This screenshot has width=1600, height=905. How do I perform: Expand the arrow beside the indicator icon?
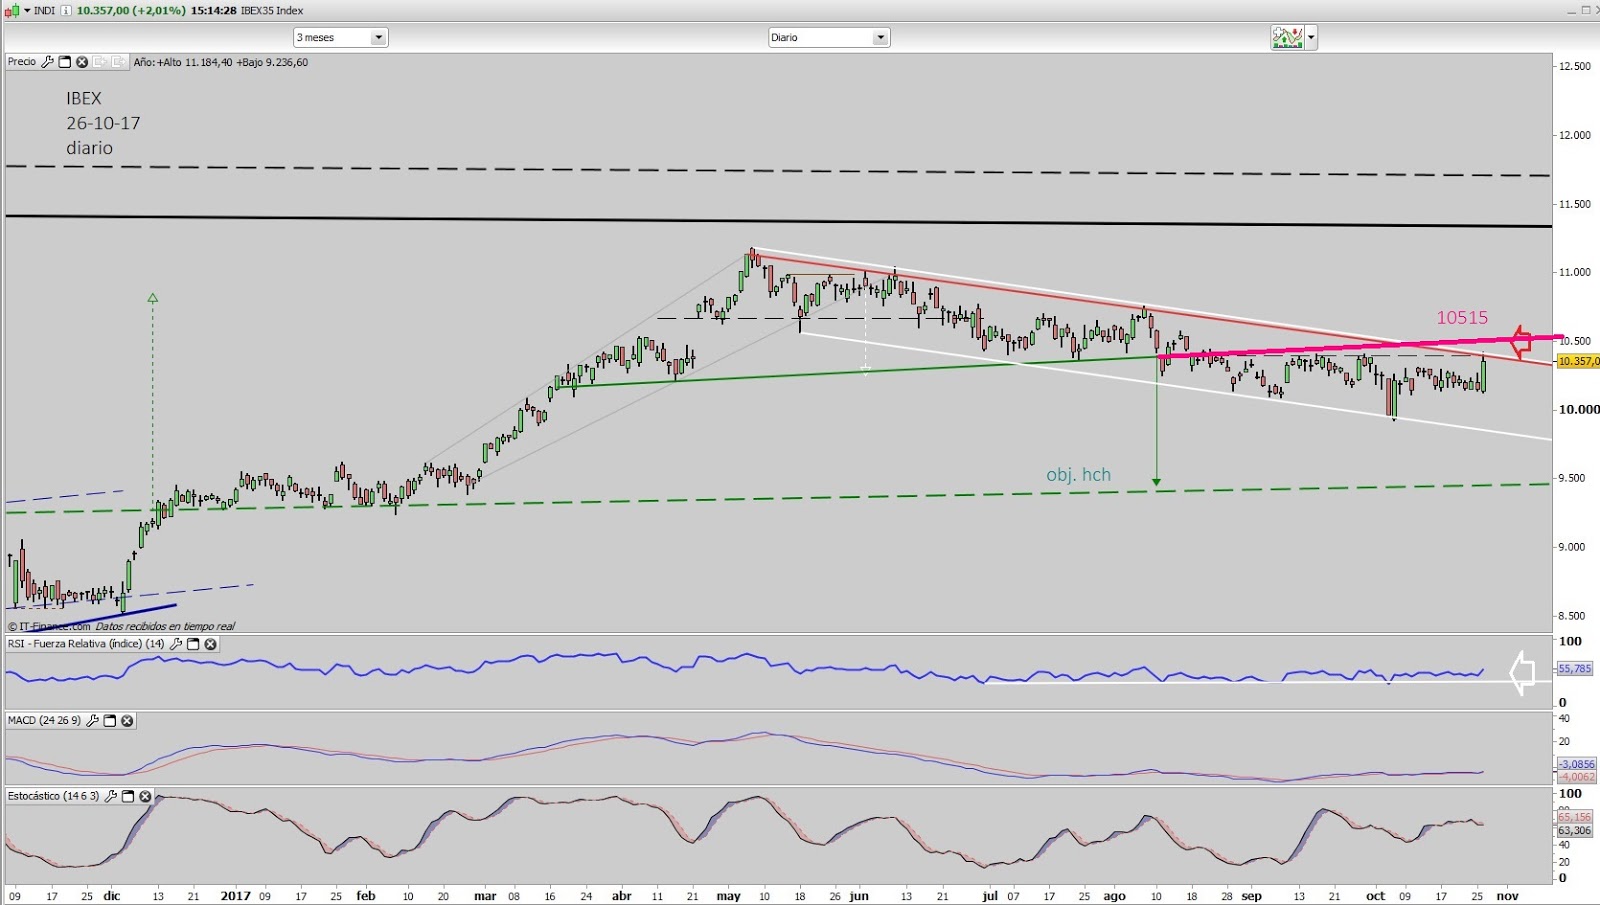click(x=1311, y=38)
